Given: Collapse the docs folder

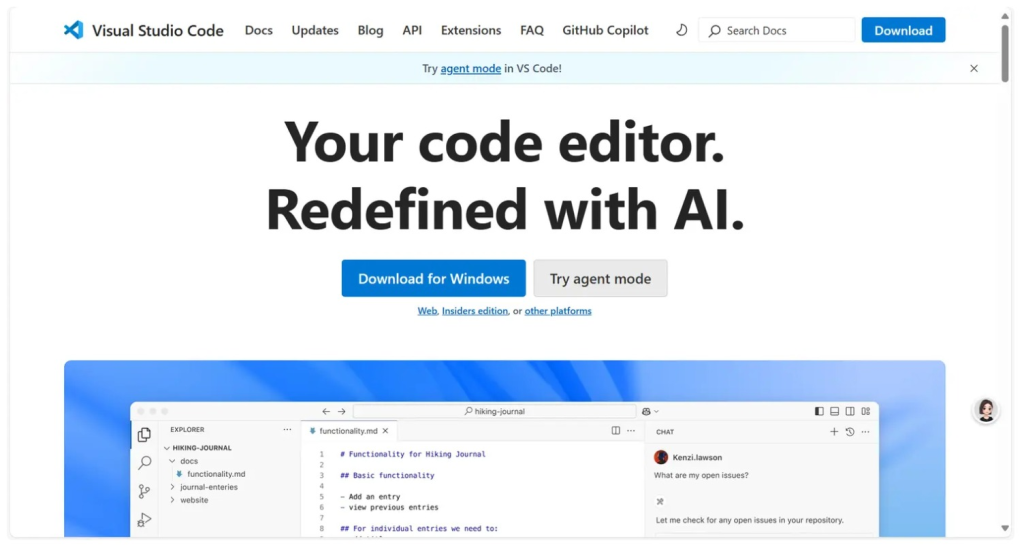Looking at the screenshot, I should (172, 461).
